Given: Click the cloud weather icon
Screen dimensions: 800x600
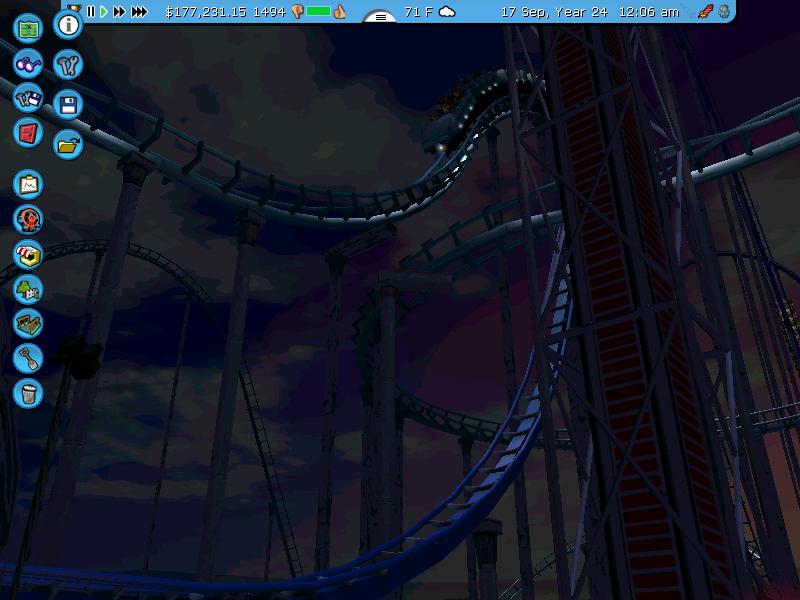Looking at the screenshot, I should [447, 11].
